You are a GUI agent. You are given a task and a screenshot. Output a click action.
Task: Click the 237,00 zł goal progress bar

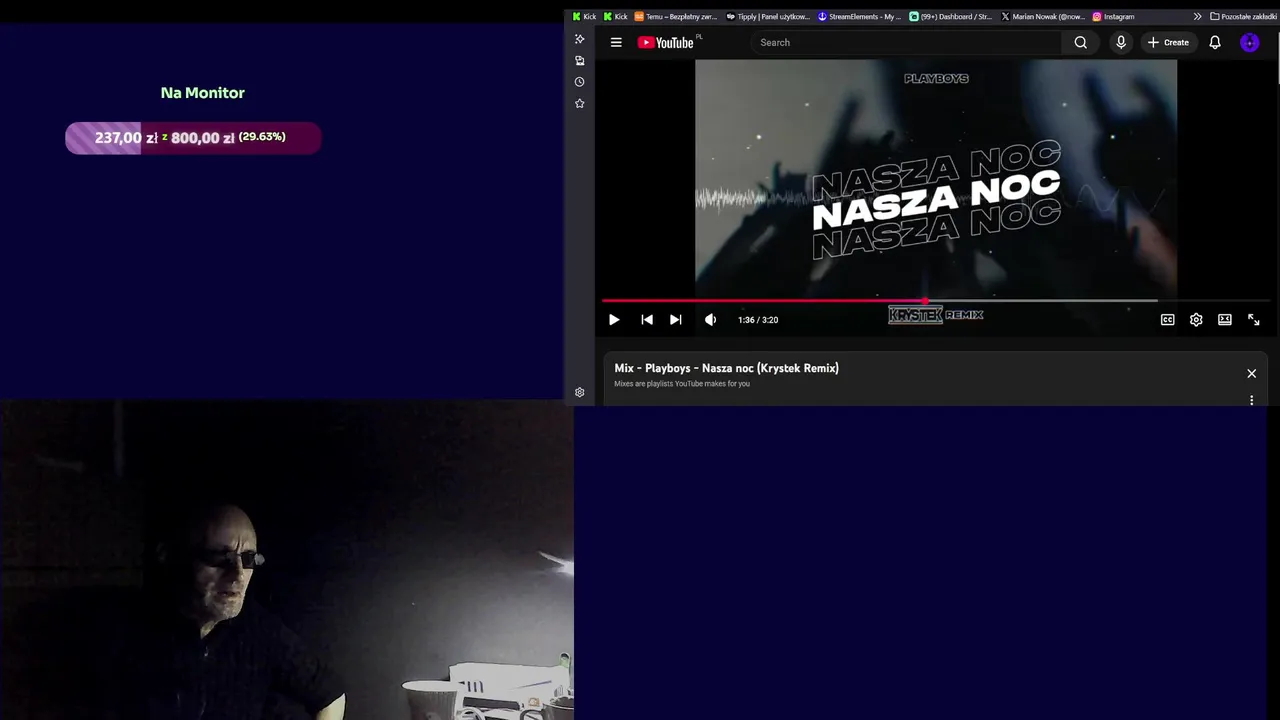pyautogui.click(x=193, y=138)
